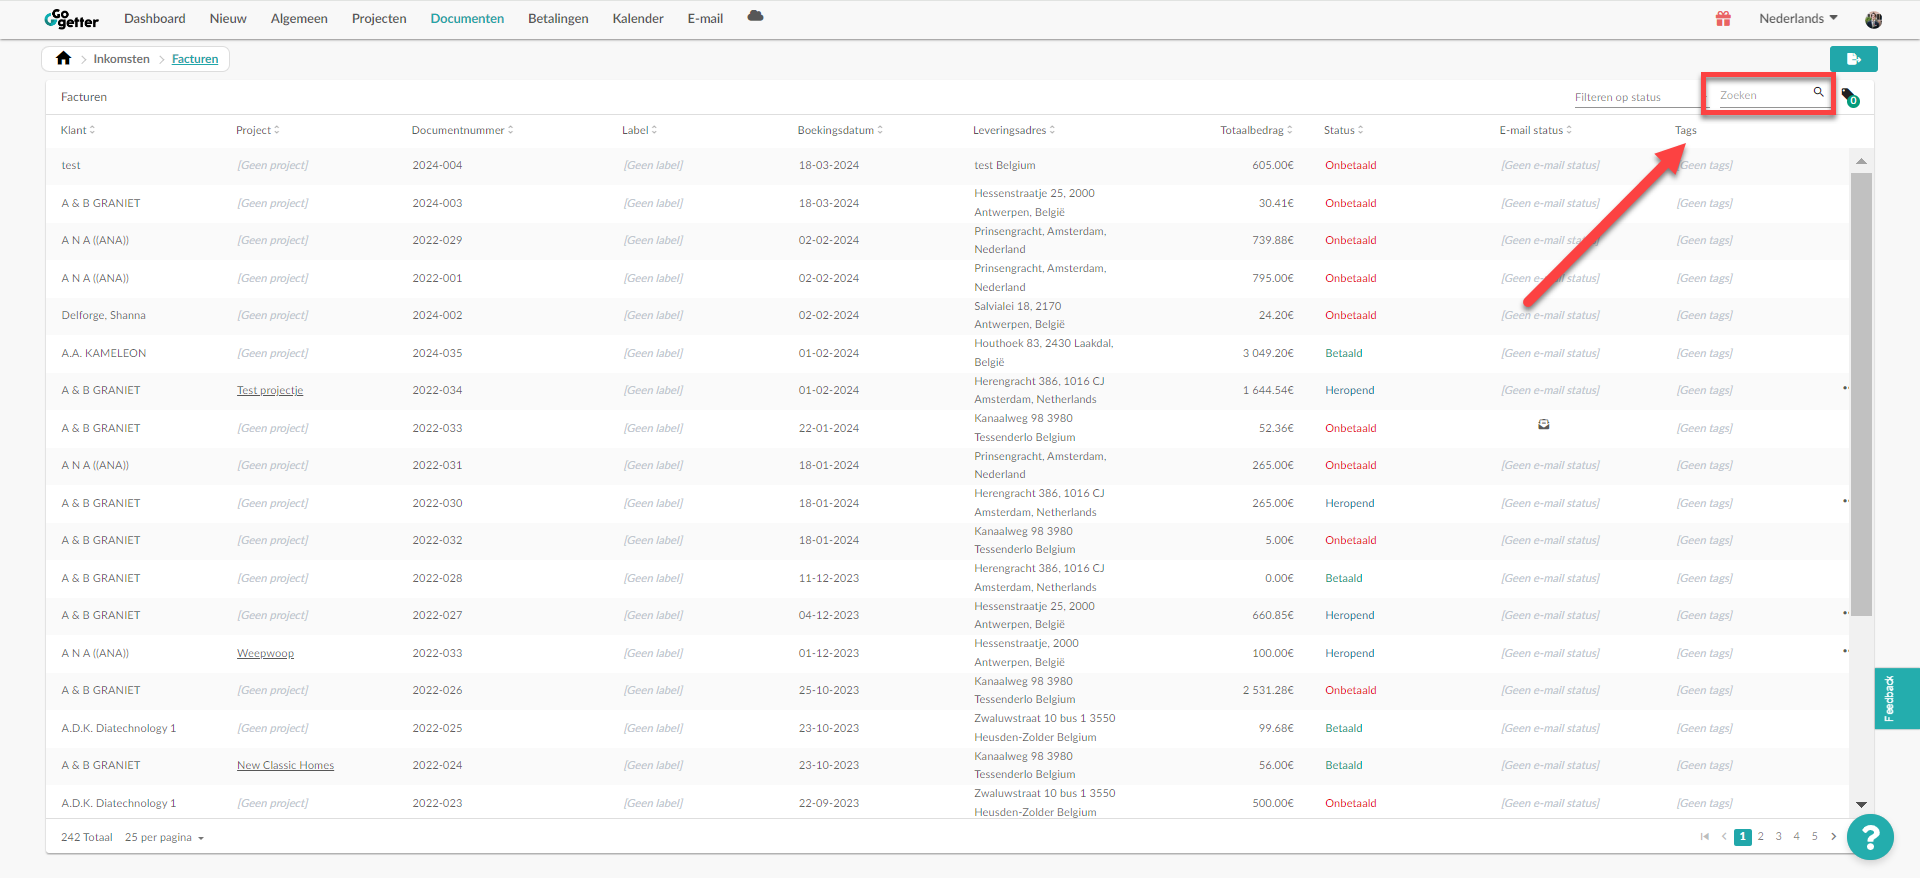This screenshot has height=878, width=1920.
Task: Select current page 1 in pagination
Action: click(x=1743, y=837)
